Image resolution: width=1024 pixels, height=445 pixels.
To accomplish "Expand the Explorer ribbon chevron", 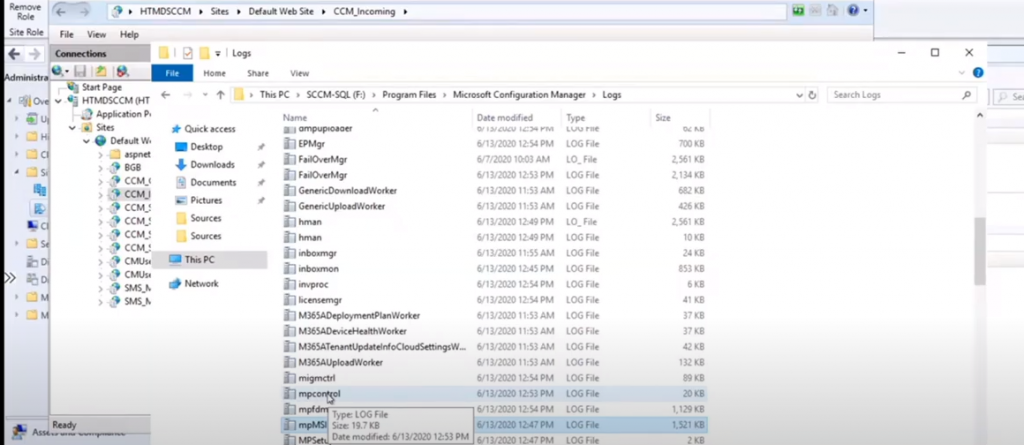I will (961, 73).
